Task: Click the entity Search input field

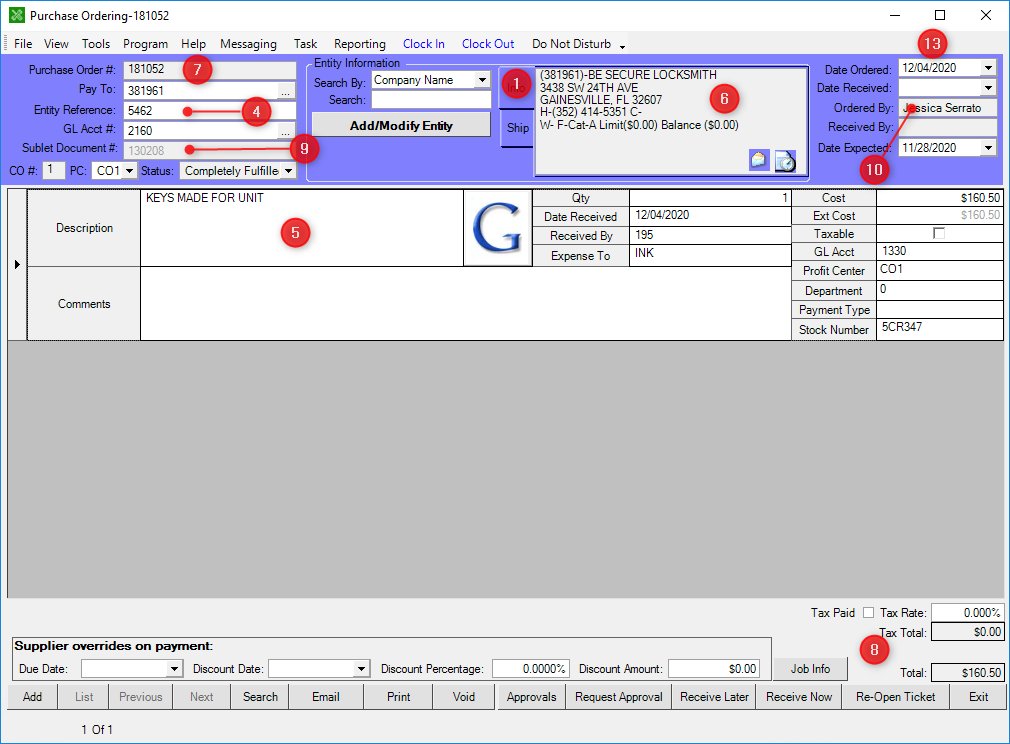Action: [431, 100]
